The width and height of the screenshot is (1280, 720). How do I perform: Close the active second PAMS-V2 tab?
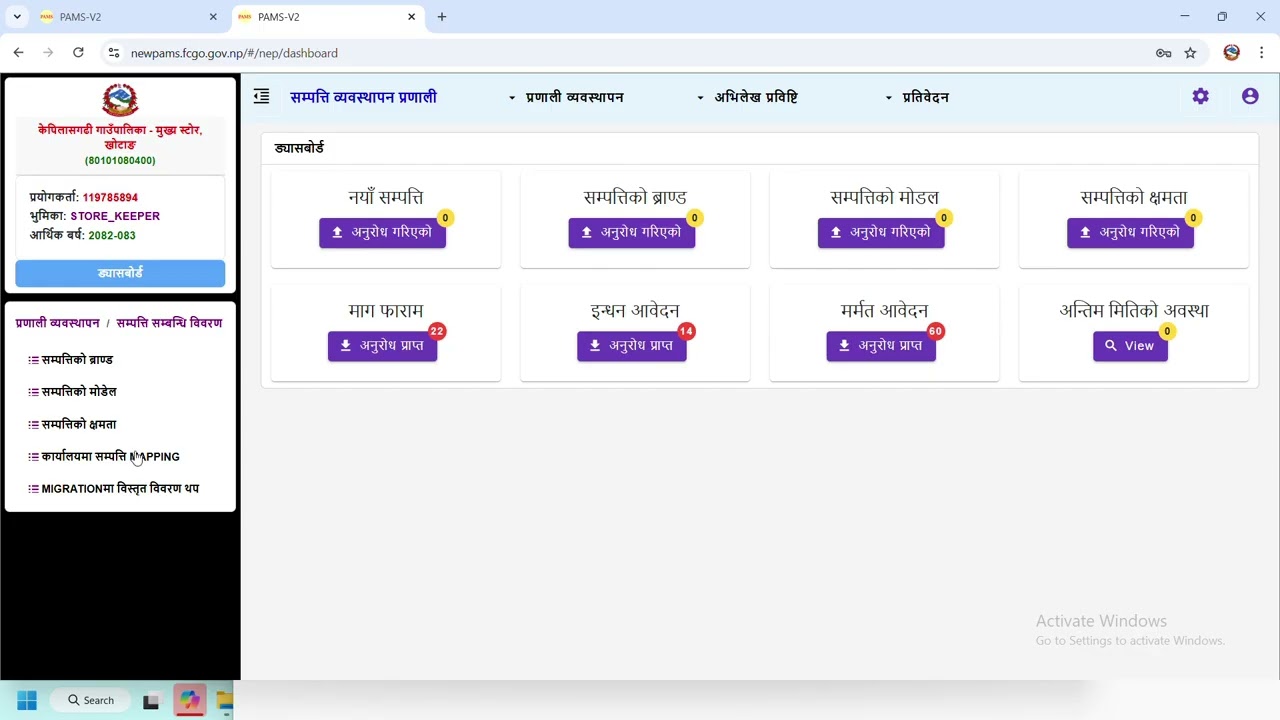[411, 17]
